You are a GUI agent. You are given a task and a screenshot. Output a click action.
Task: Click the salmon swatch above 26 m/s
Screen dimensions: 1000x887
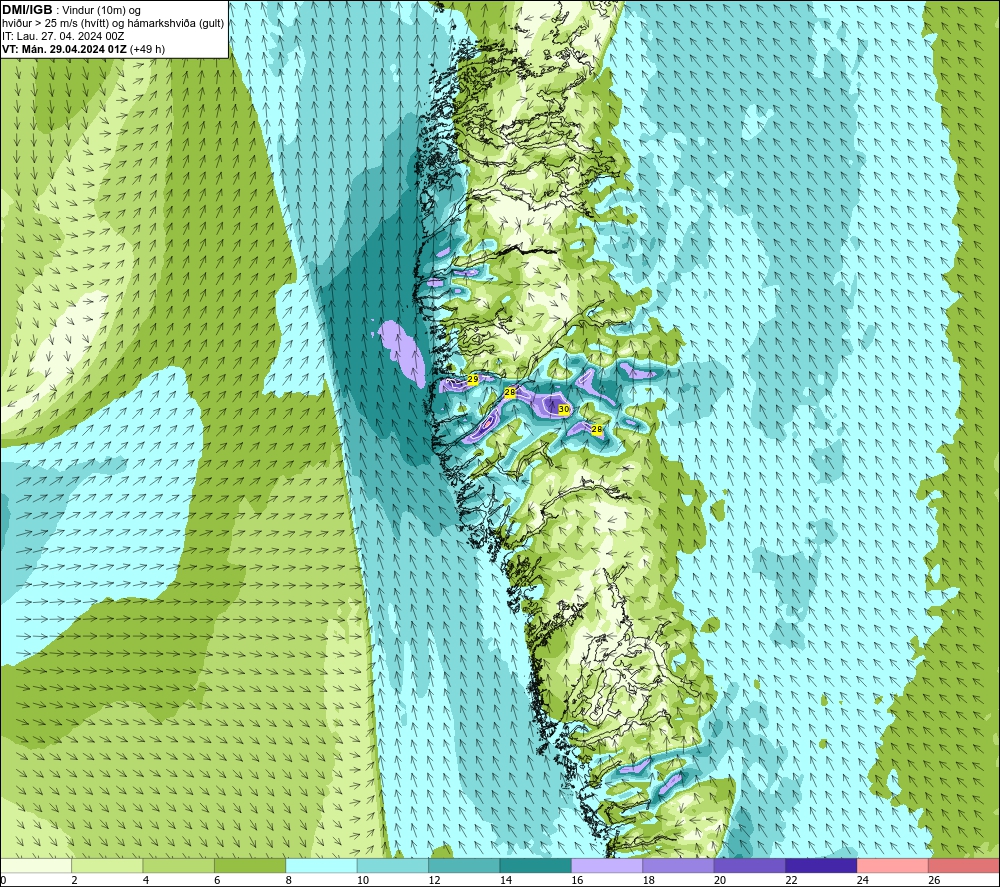coord(964,865)
